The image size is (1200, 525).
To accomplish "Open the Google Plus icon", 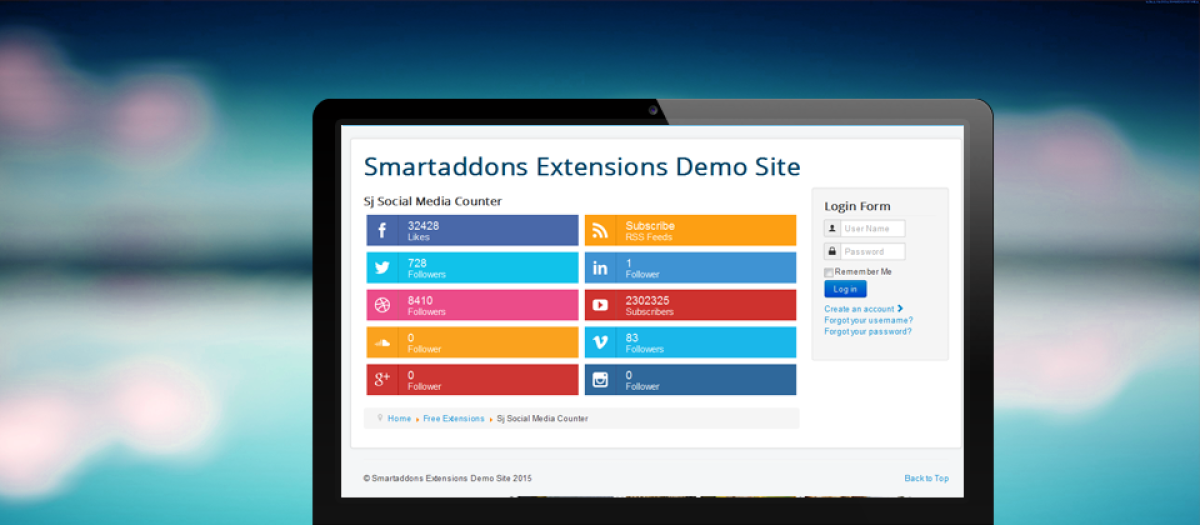I will (382, 380).
